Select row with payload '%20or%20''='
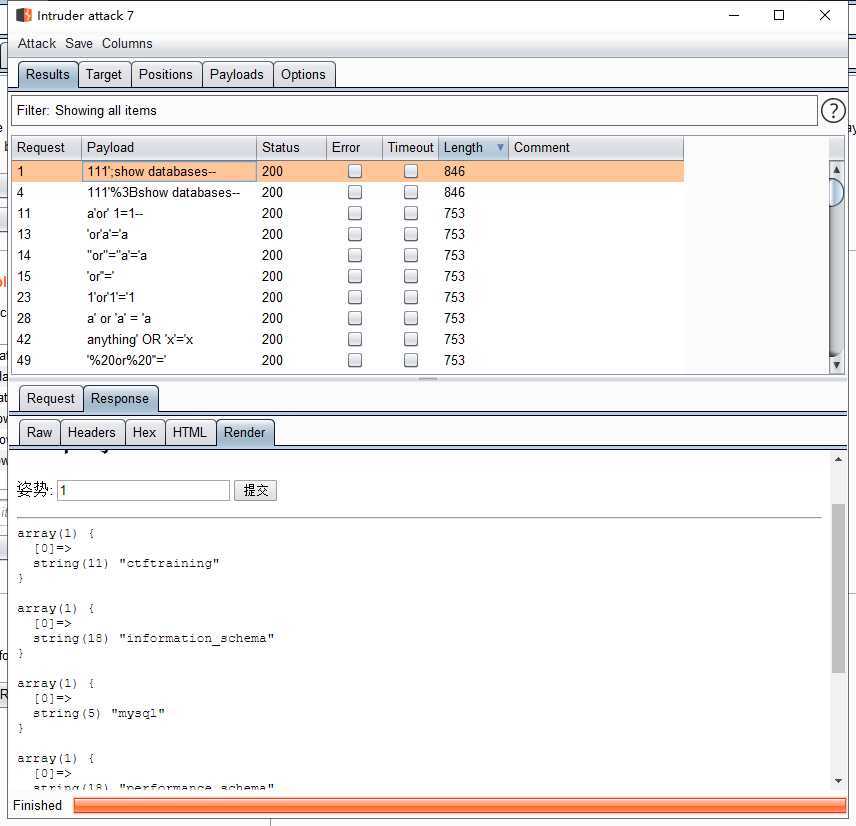The image size is (856, 826). 347,360
